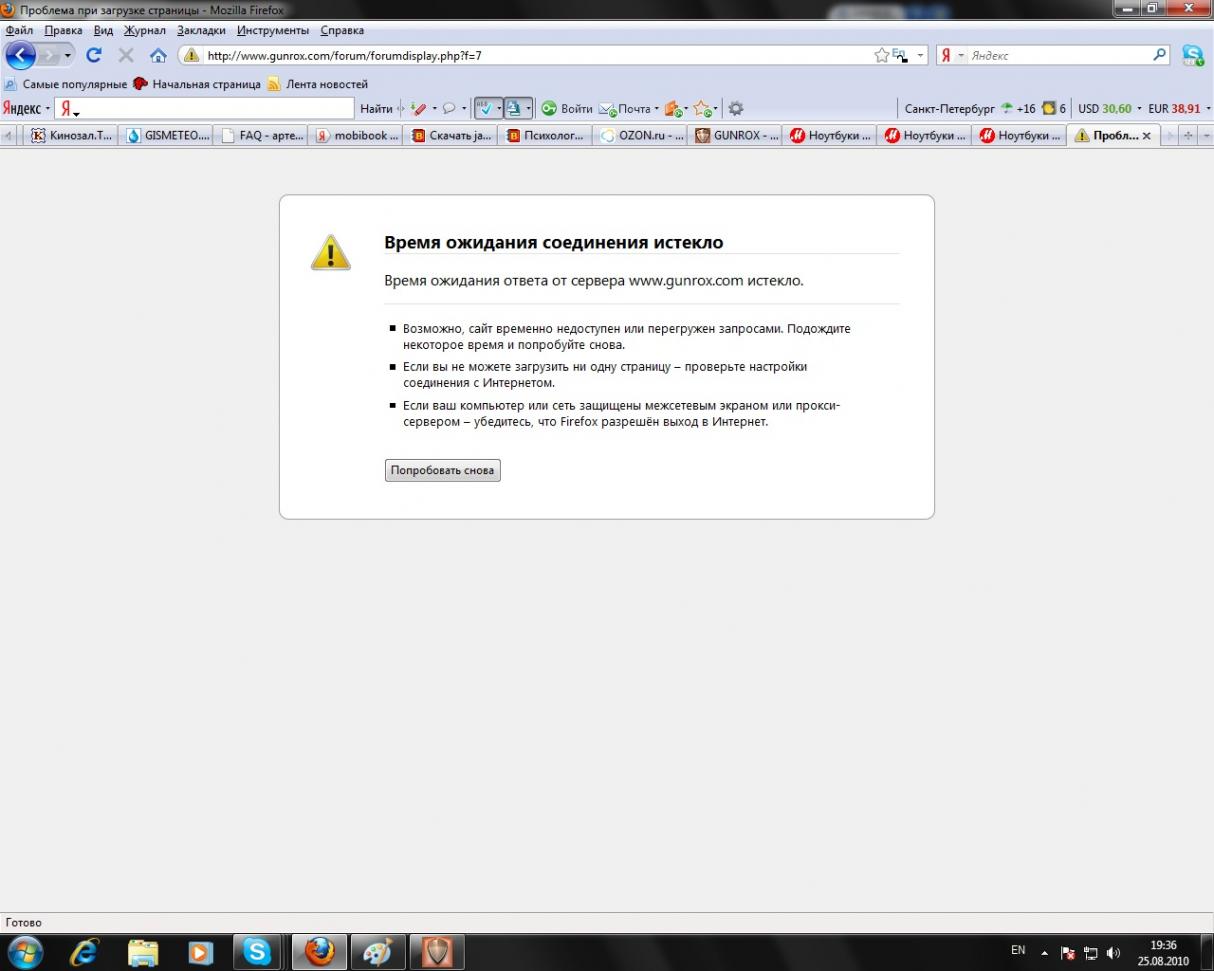
Task: Go to the Home page icon
Action: [x=157, y=56]
